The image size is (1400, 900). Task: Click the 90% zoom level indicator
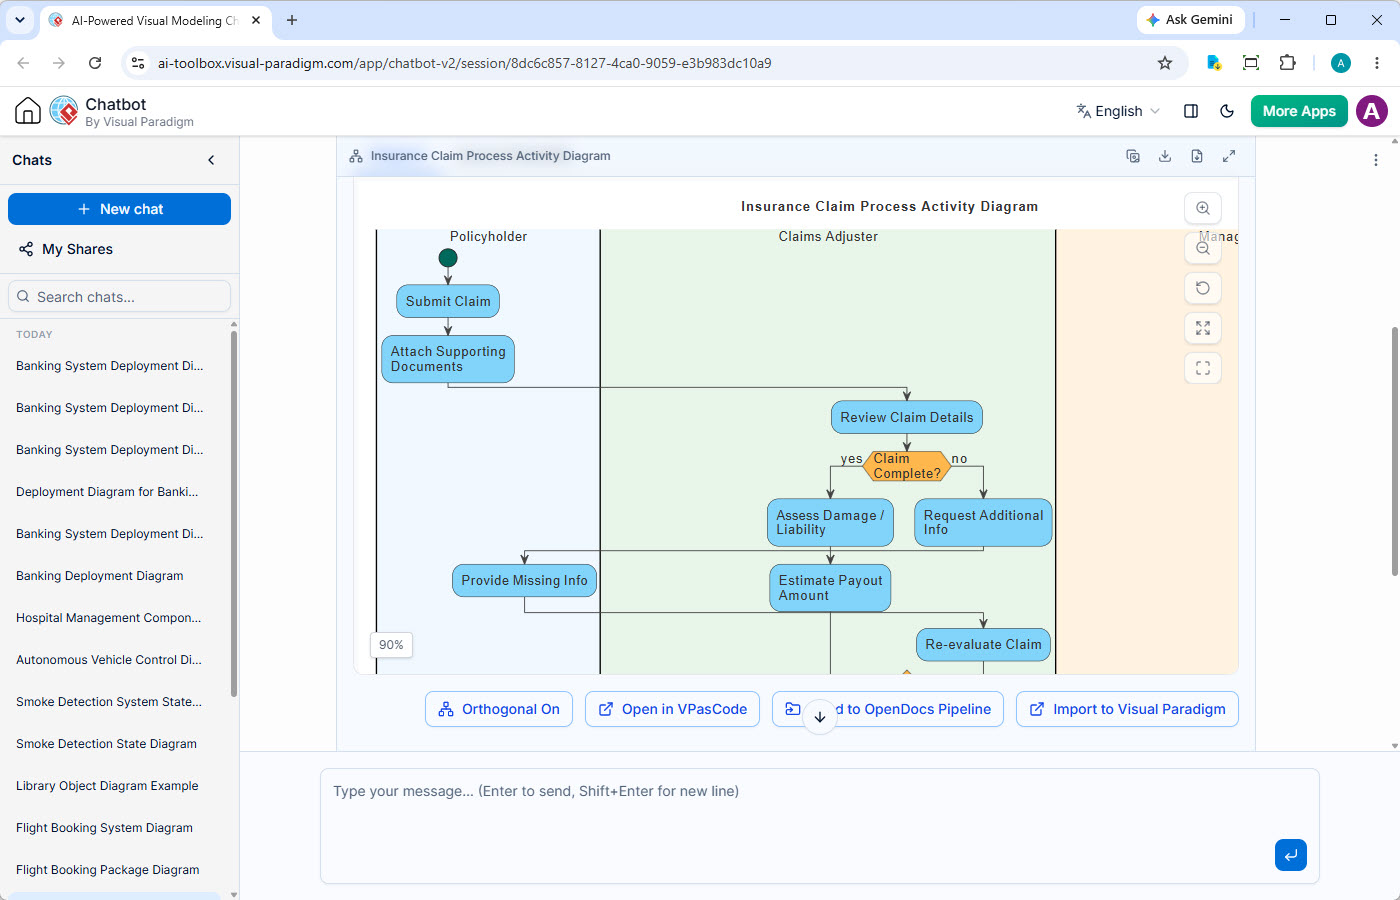[392, 645]
